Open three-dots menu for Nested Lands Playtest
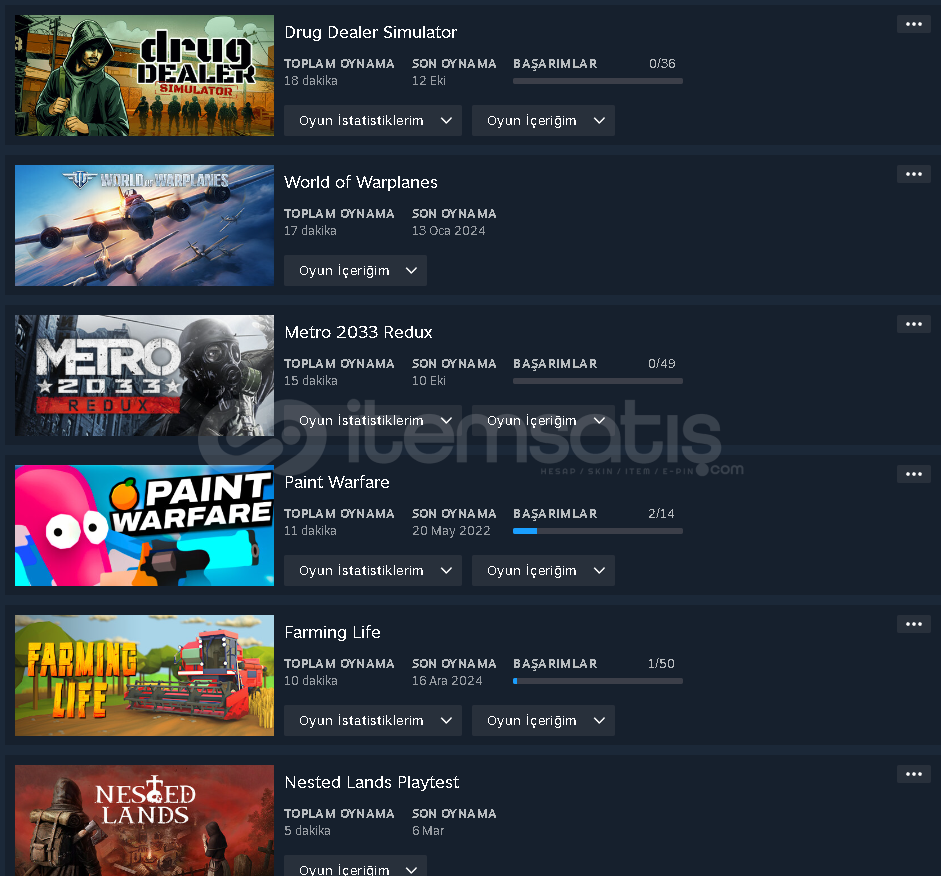This screenshot has height=876, width=941. pyautogui.click(x=913, y=774)
